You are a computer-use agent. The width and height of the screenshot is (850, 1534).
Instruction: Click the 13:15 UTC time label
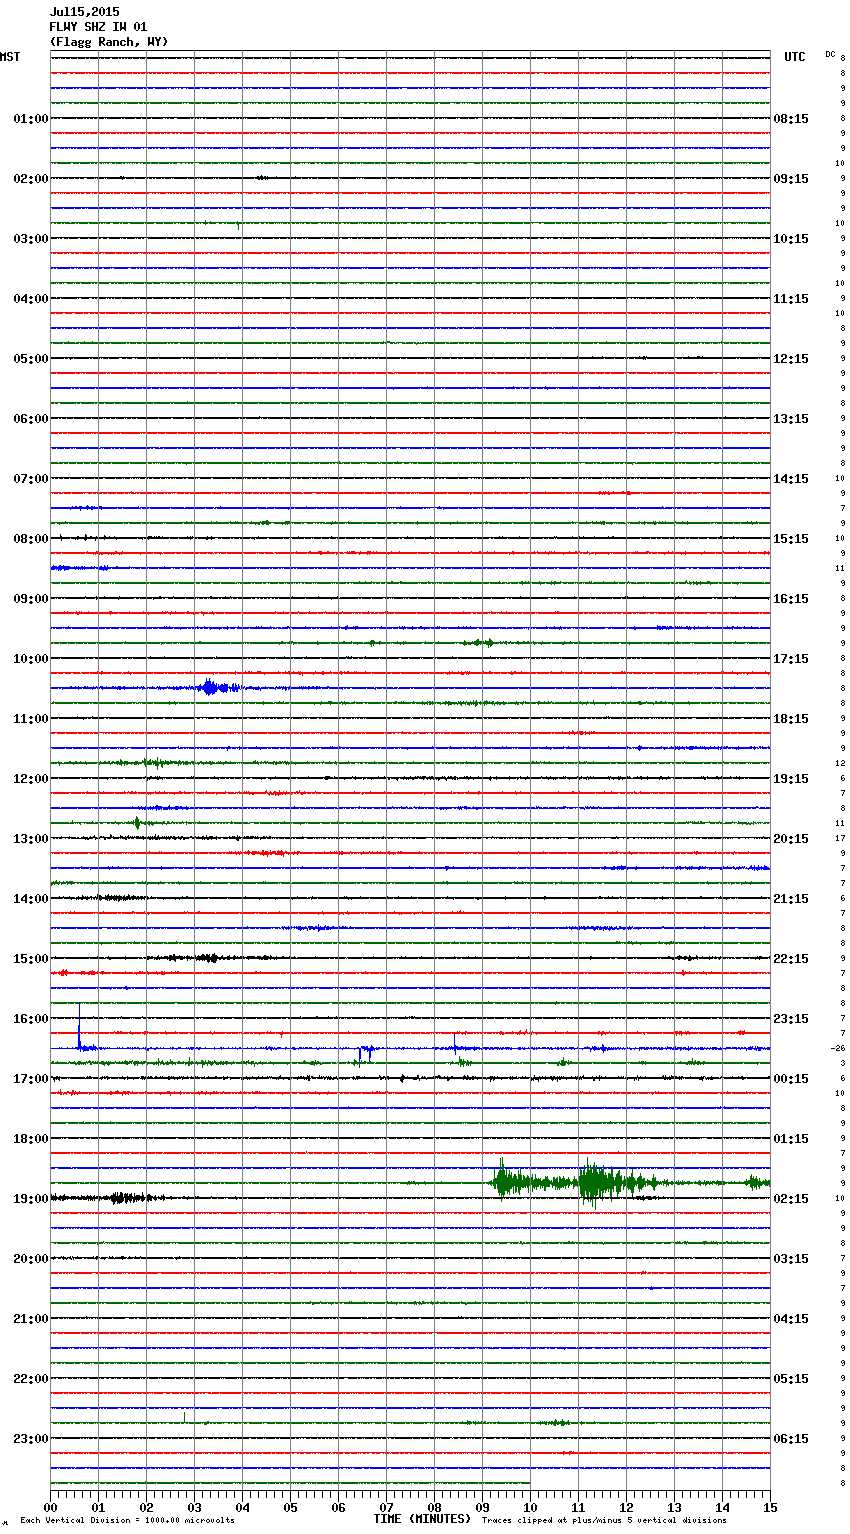(791, 419)
